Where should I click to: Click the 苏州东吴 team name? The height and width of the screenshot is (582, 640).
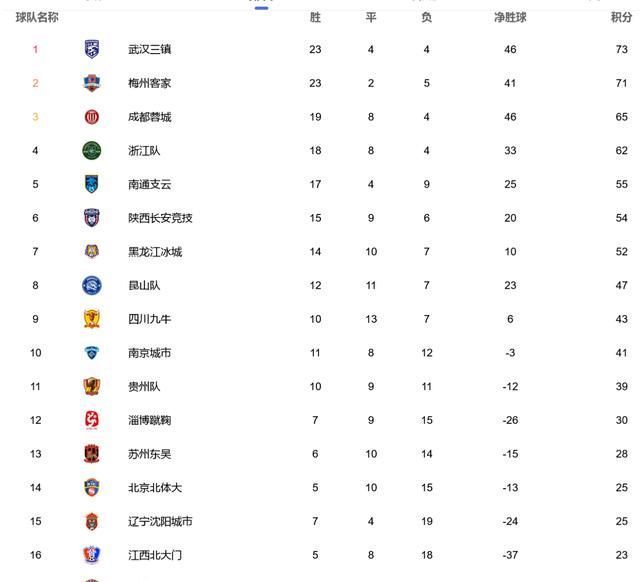(x=149, y=454)
